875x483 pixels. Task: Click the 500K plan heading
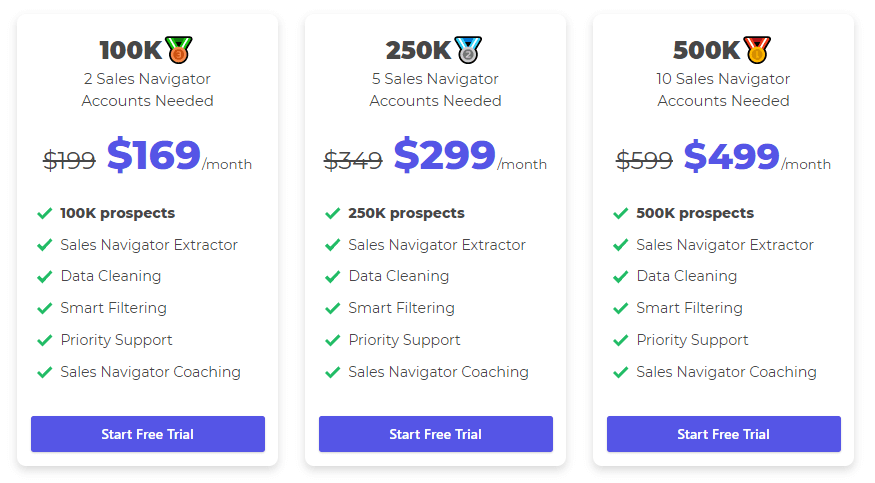706,50
